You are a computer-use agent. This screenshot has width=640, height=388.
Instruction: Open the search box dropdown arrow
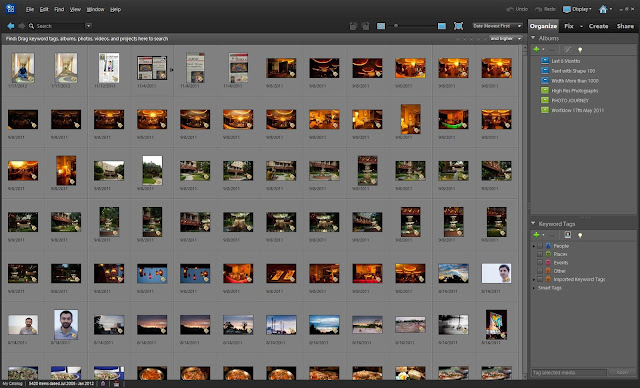click(88, 26)
